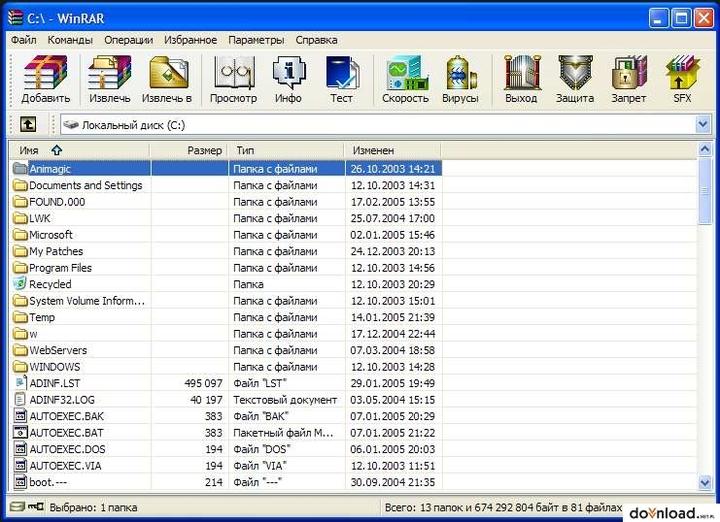The width and height of the screenshot is (720, 522).
Task: Click the Запрет (Lock) padlock icon
Action: pyautogui.click(x=629, y=78)
